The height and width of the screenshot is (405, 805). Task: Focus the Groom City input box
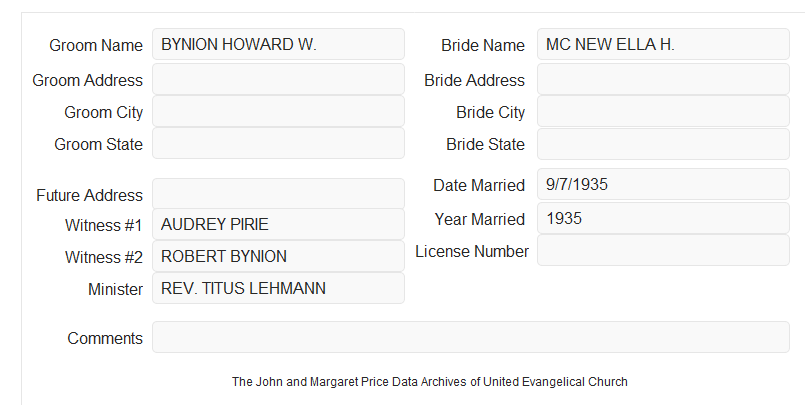click(x=278, y=111)
